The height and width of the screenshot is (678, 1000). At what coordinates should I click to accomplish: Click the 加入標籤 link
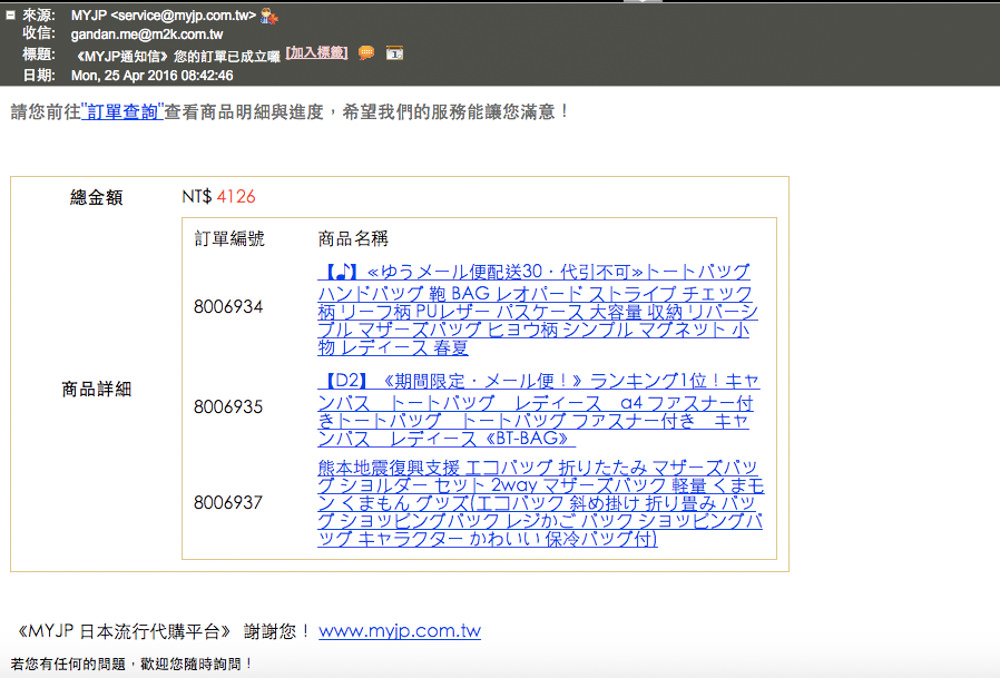316,53
